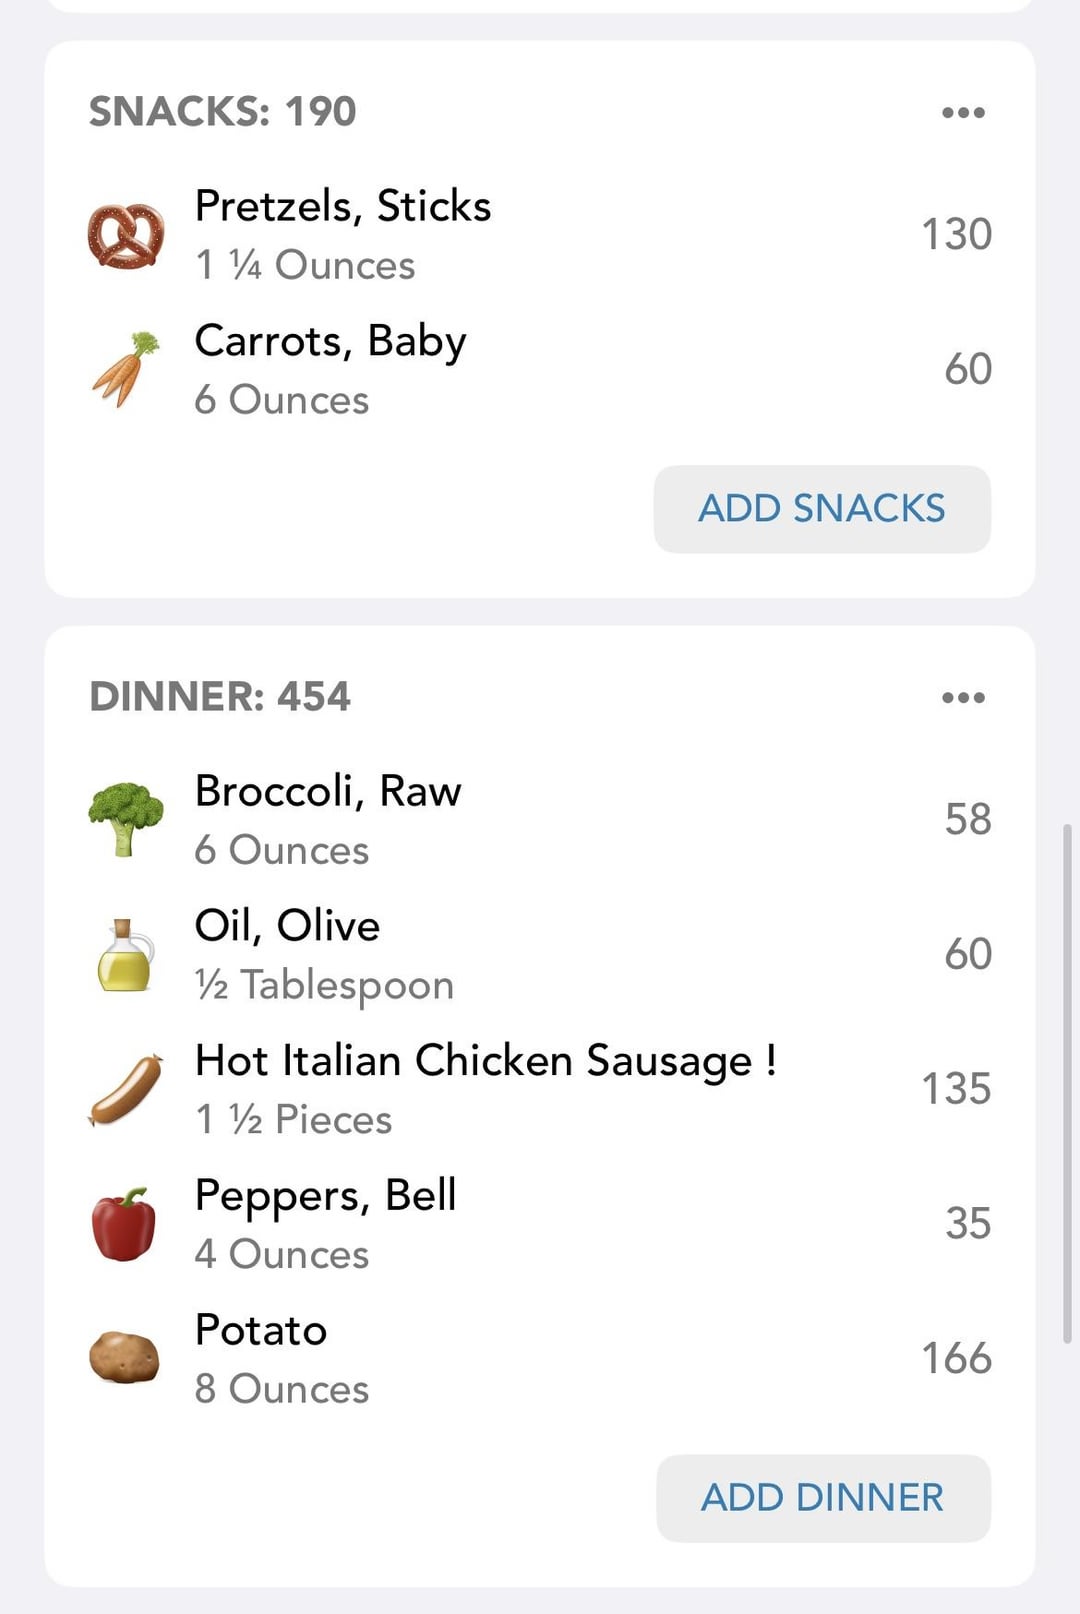Image resolution: width=1080 pixels, height=1614 pixels.
Task: Tap the DINNER: 454 header
Action: coord(220,696)
